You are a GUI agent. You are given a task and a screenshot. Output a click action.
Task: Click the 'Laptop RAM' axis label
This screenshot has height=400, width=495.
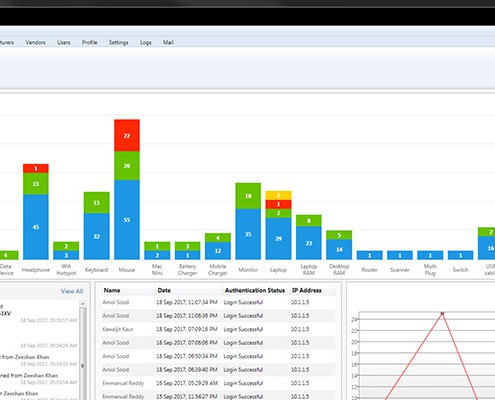tap(309, 270)
